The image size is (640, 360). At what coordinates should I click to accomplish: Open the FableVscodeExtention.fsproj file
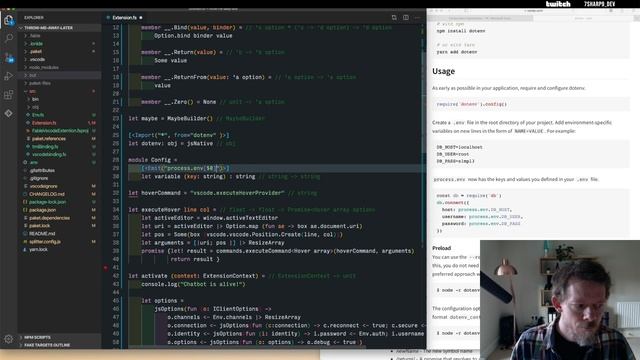click(x=60, y=131)
